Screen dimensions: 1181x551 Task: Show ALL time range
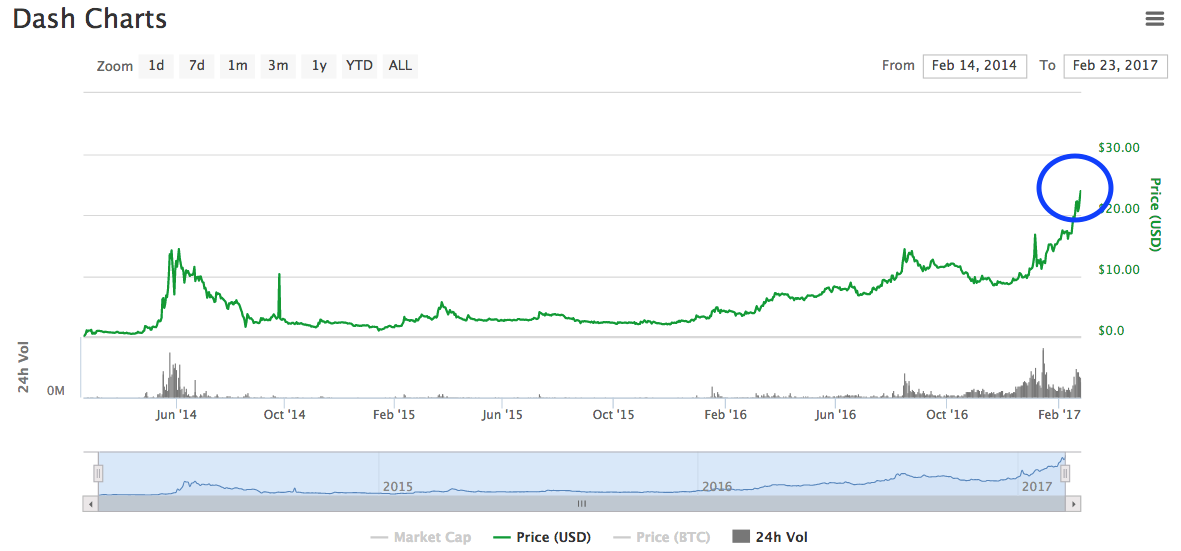400,66
